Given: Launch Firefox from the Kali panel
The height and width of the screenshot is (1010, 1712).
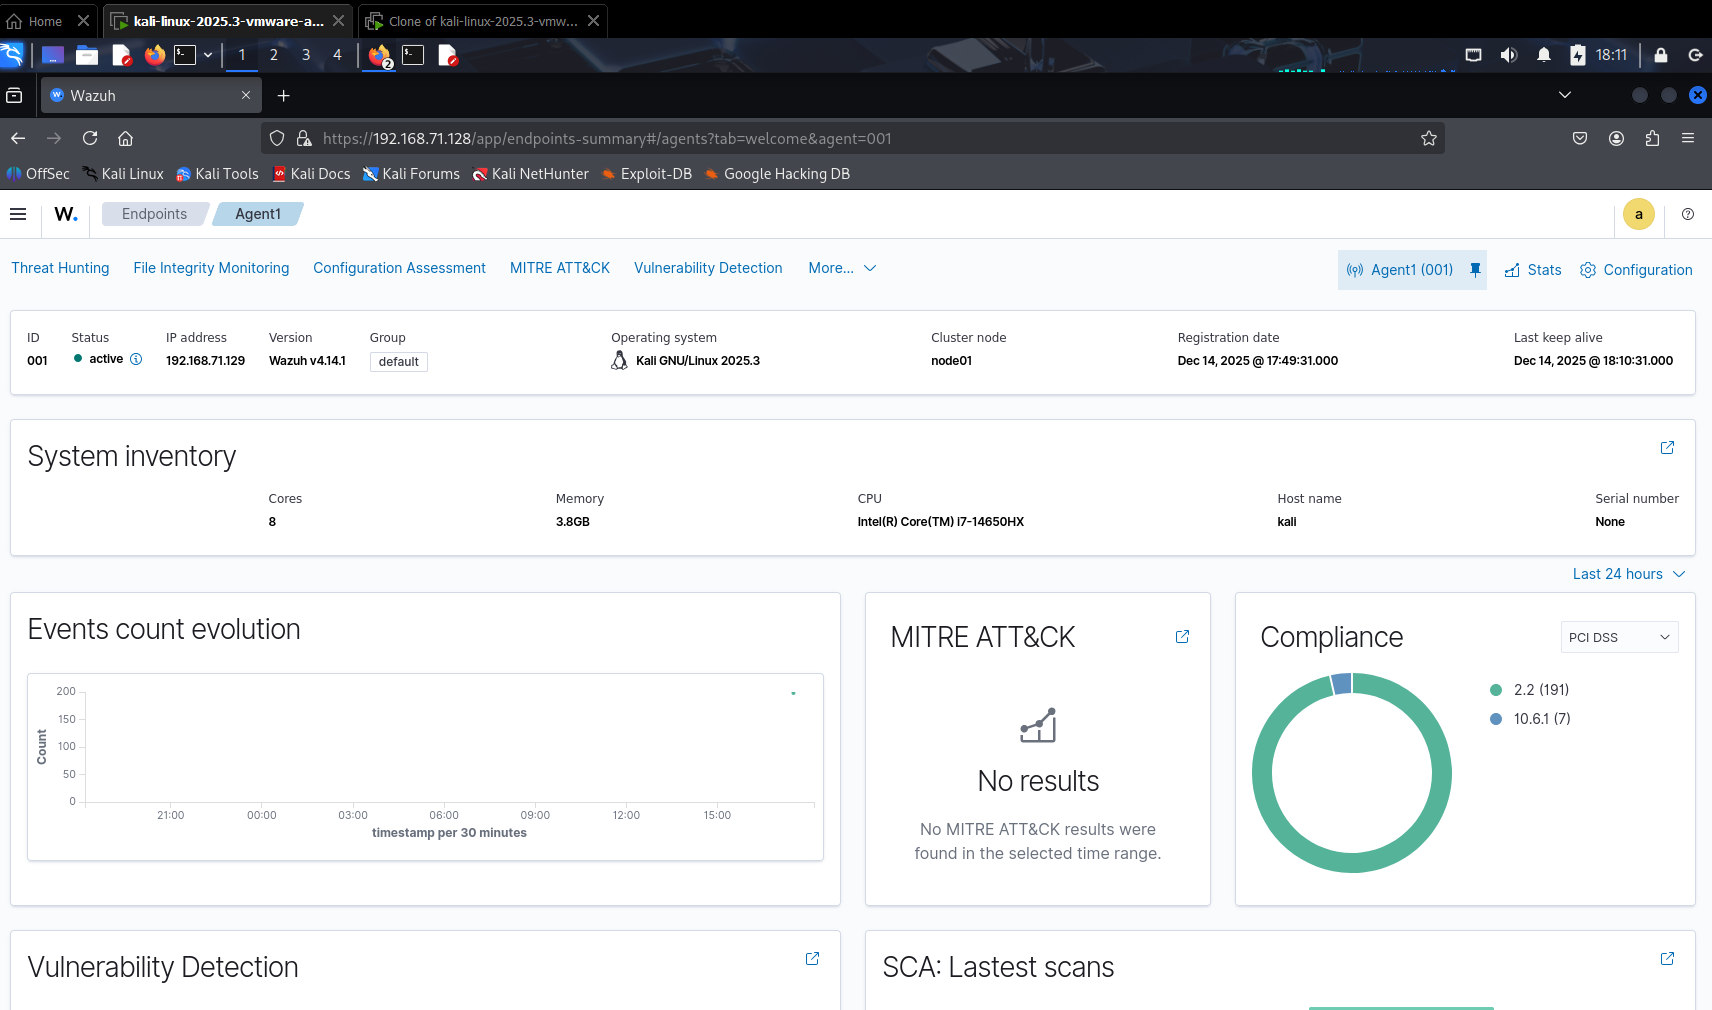Looking at the screenshot, I should coord(154,55).
